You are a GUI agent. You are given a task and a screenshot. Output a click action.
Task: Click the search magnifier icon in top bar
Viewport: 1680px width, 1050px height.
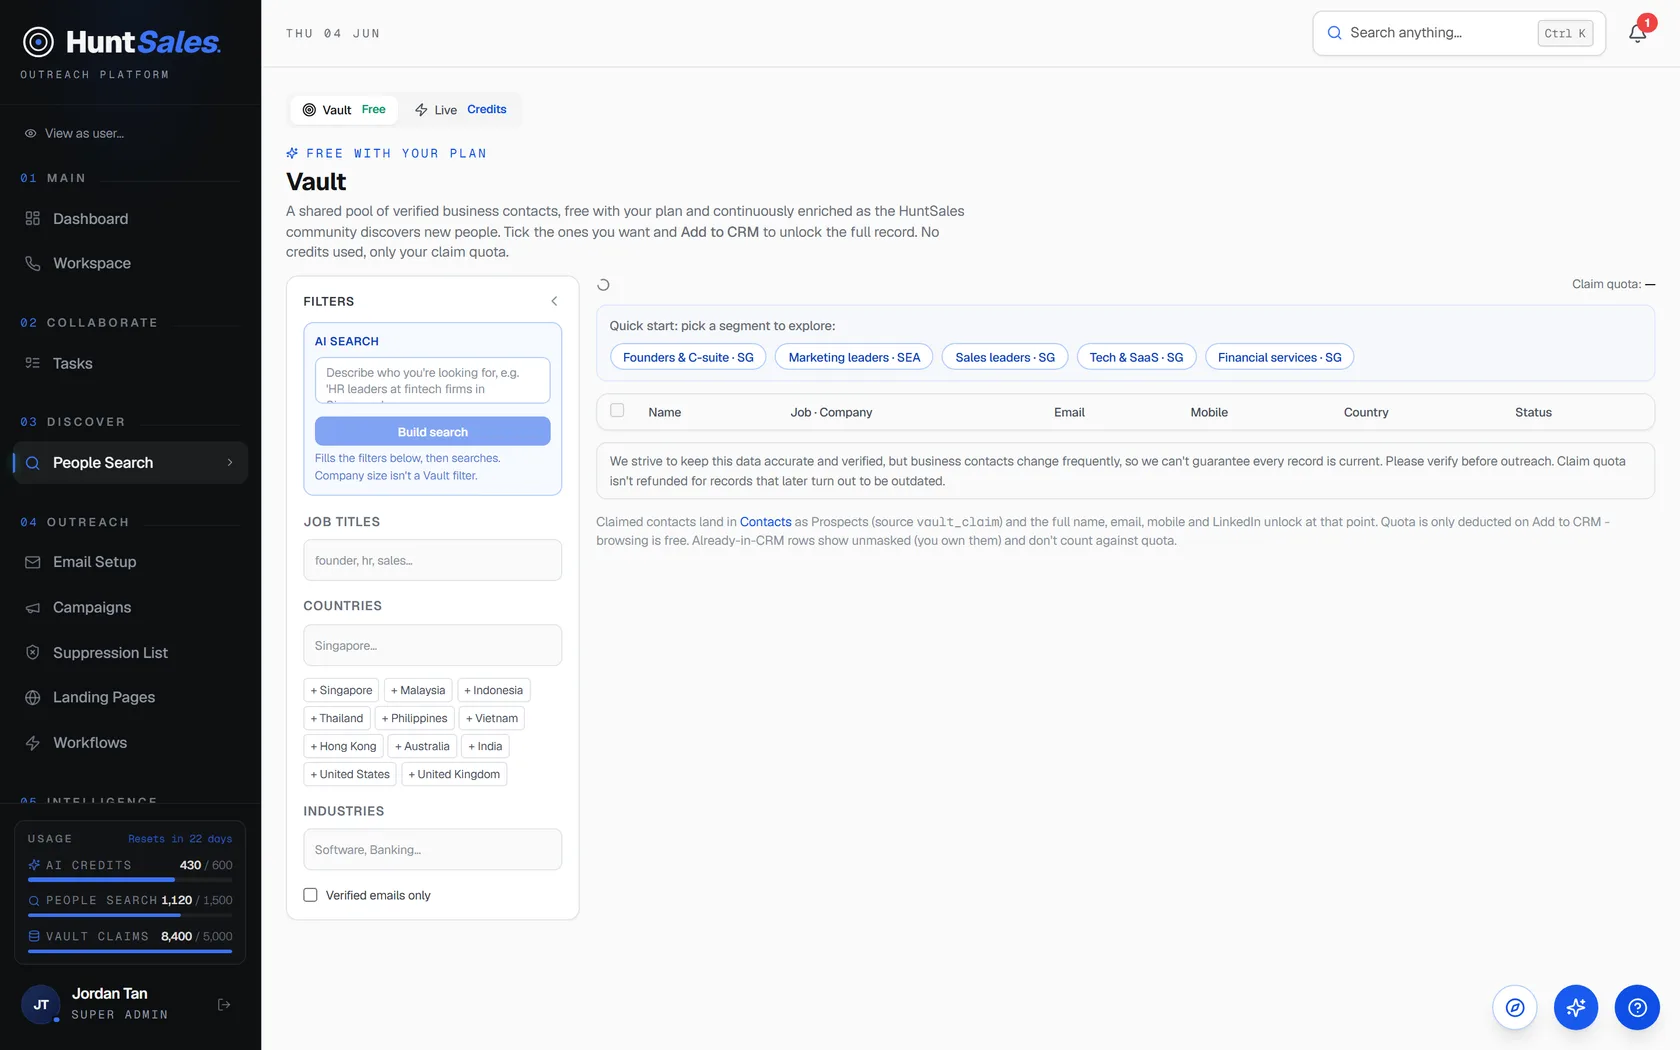tap(1334, 33)
